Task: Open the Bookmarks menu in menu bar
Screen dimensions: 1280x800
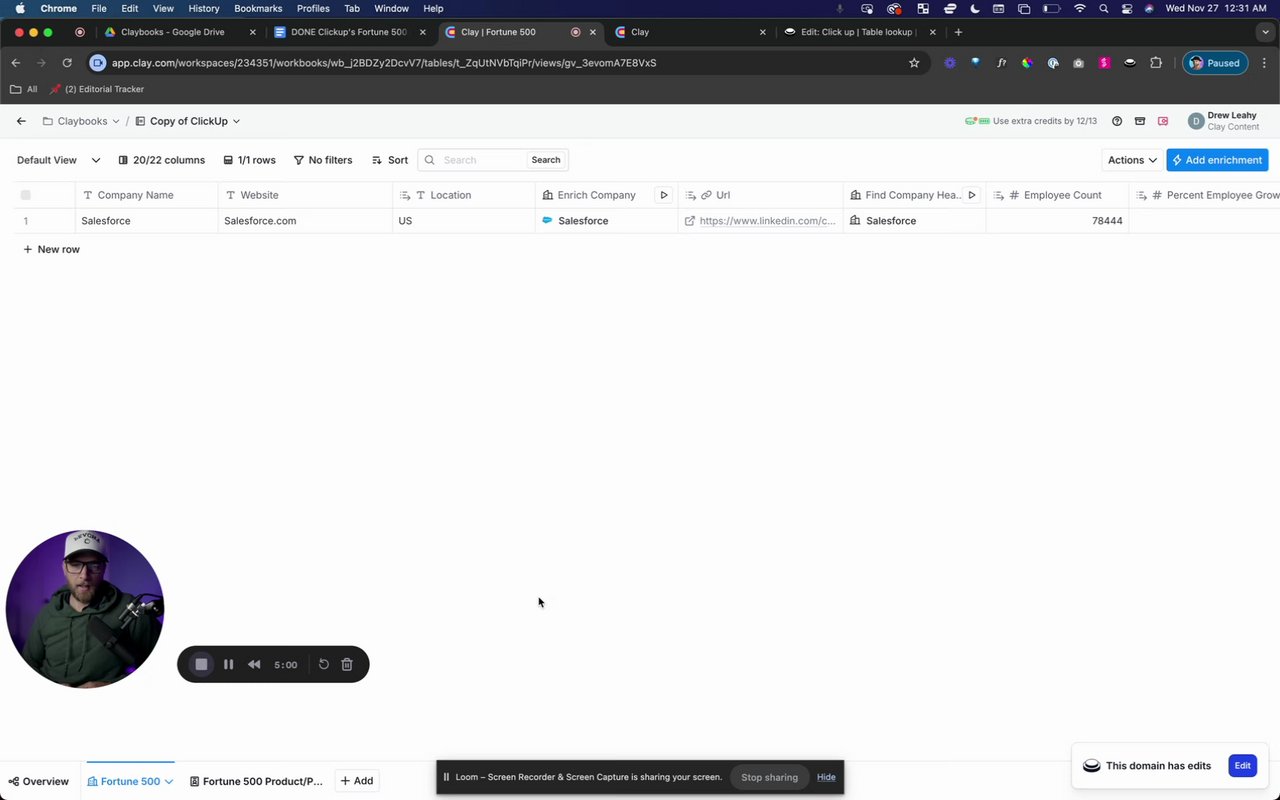Action: pos(258,8)
